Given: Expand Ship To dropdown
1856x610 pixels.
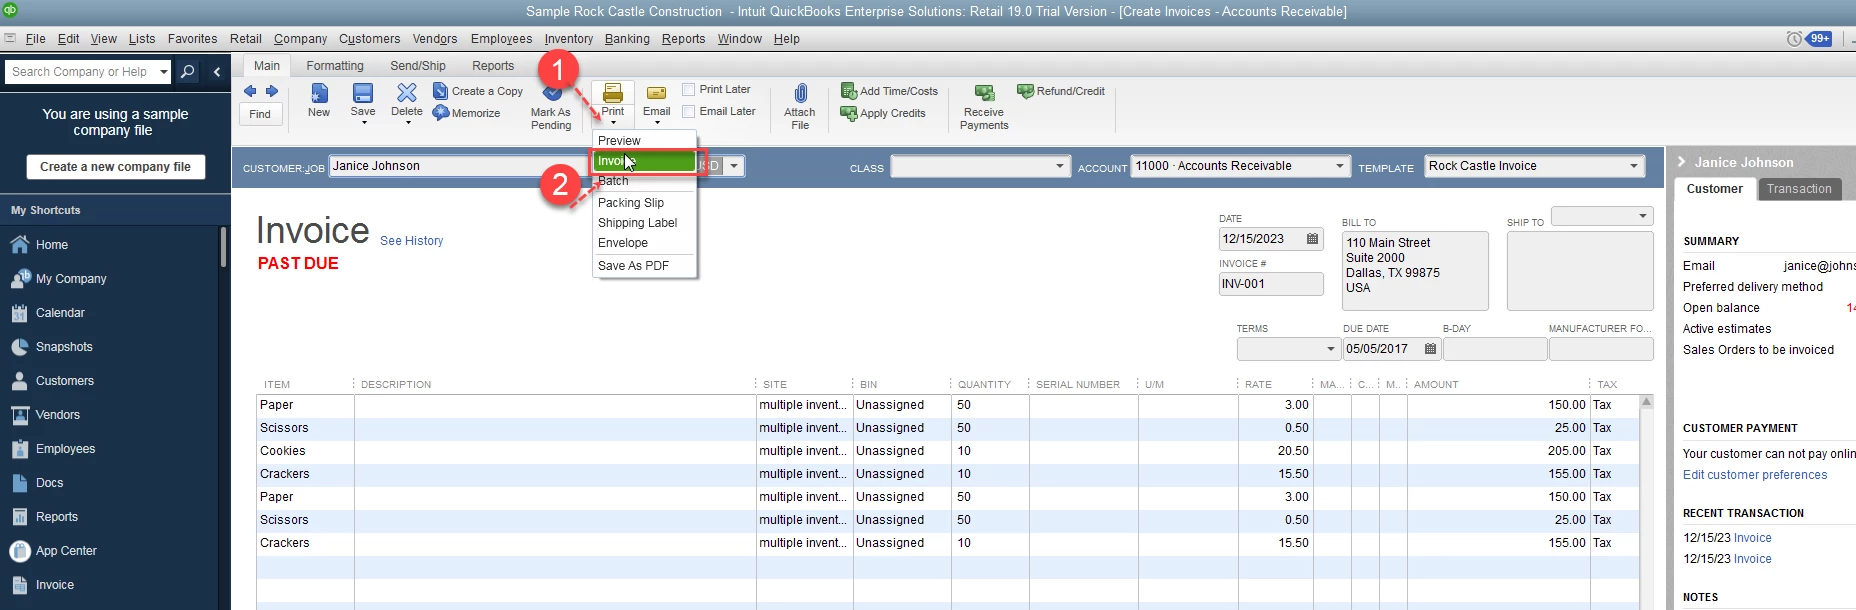Looking at the screenshot, I should [x=1642, y=216].
